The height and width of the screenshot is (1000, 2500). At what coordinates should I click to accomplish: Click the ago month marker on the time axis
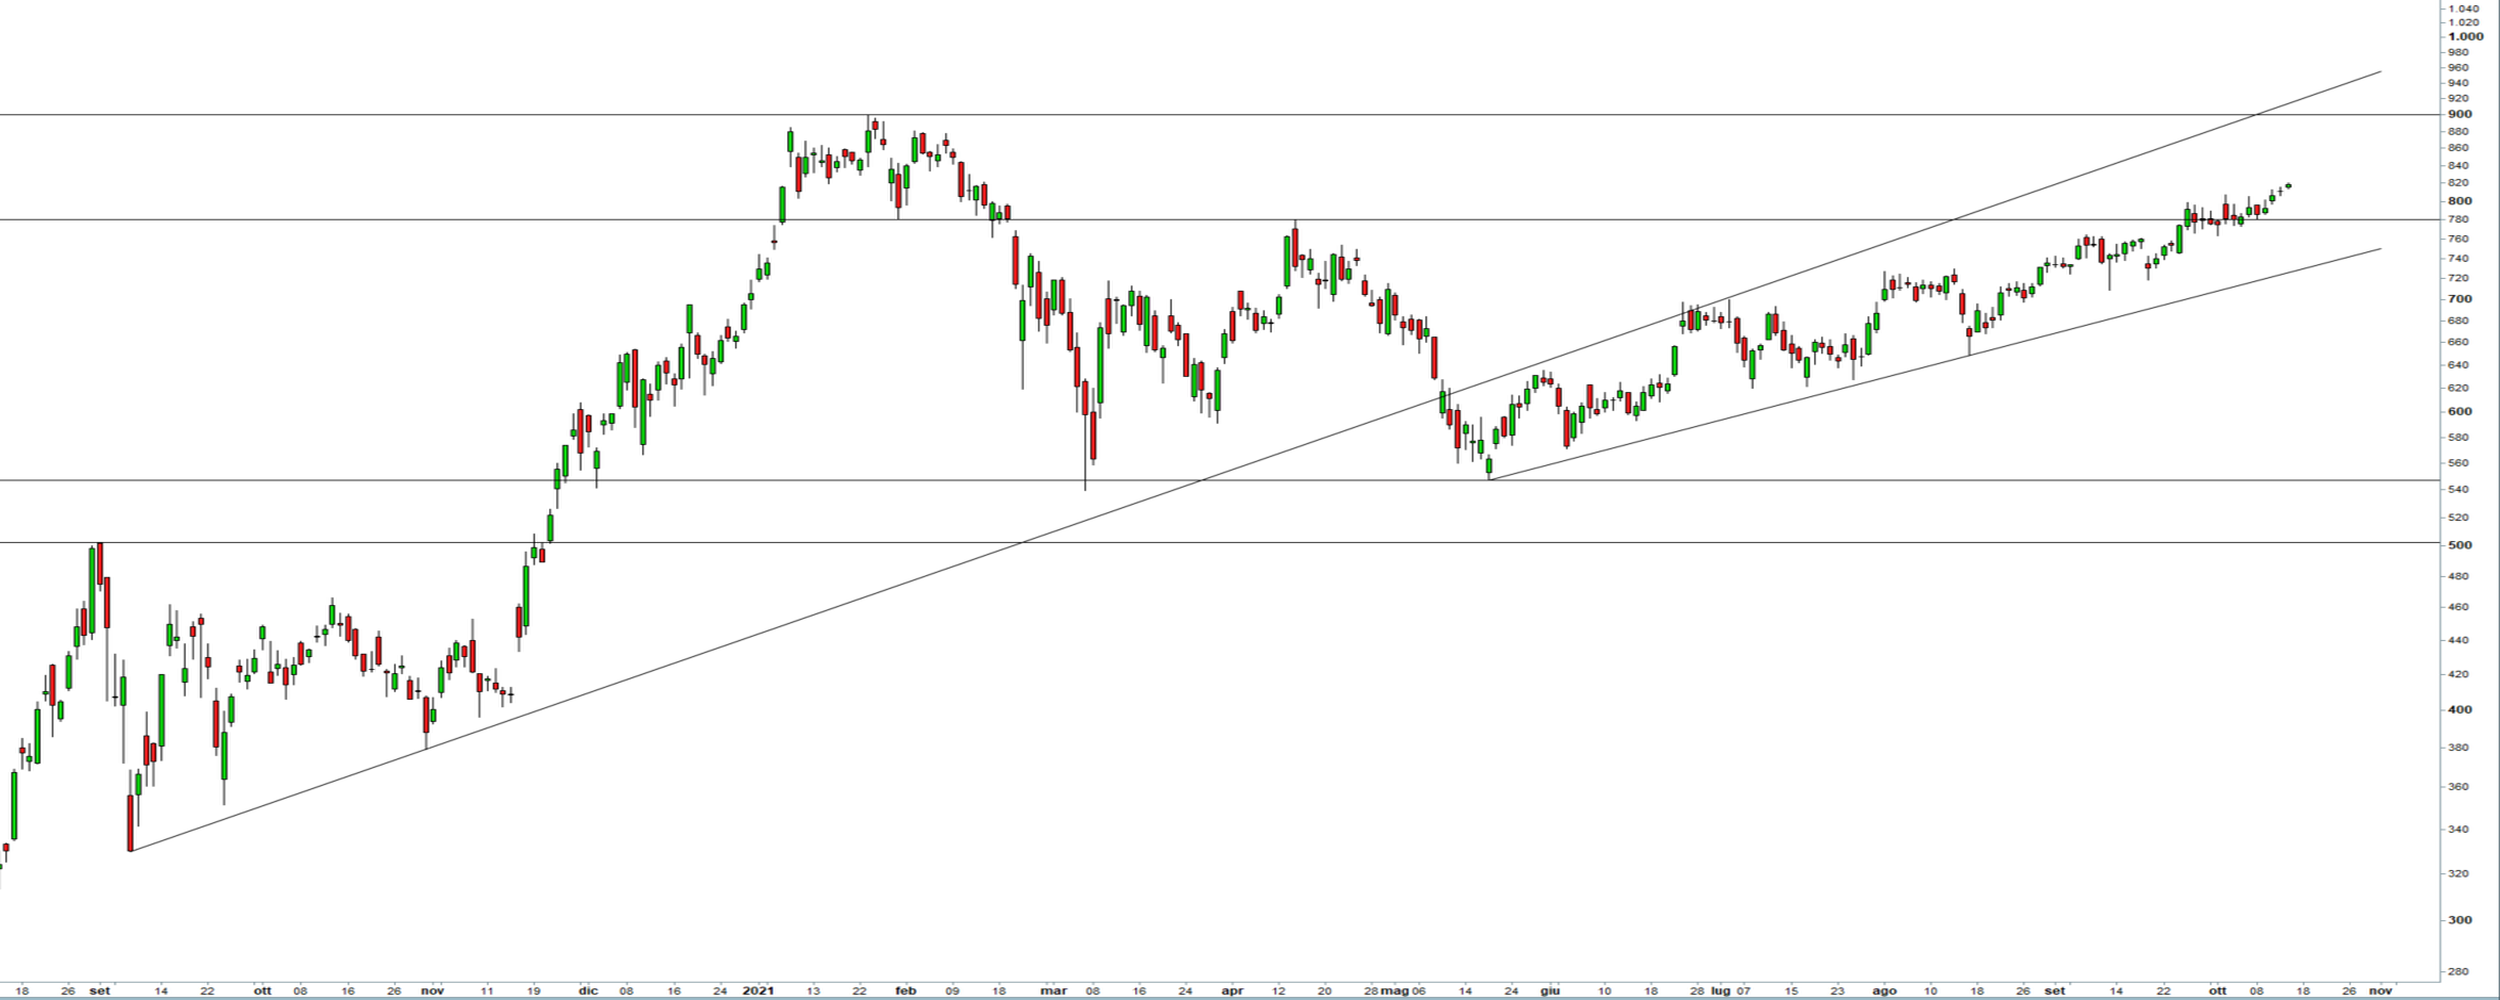click(1884, 991)
